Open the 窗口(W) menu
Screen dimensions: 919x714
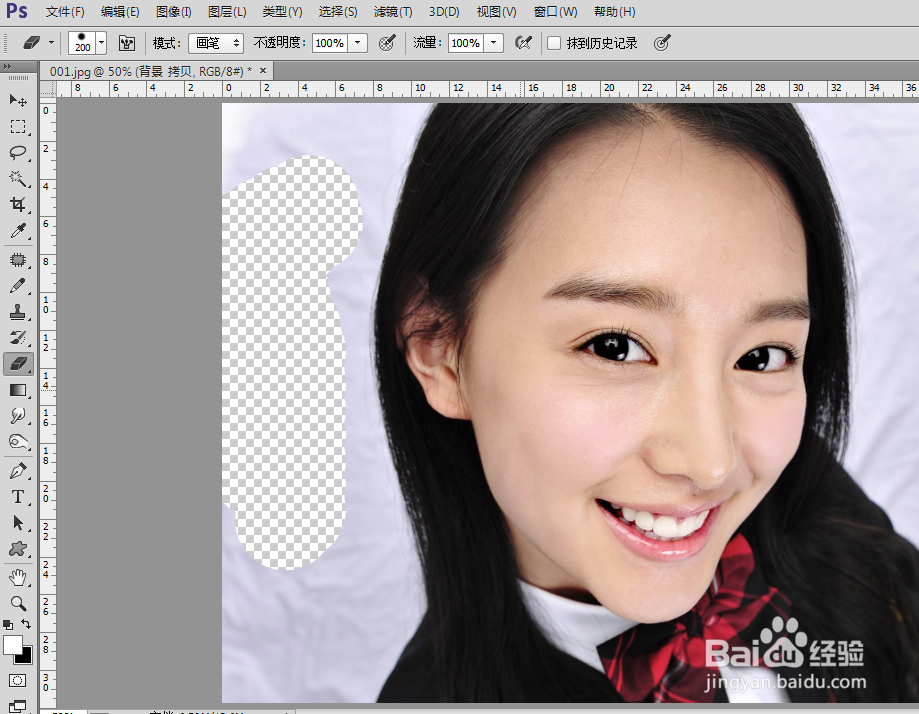pyautogui.click(x=556, y=12)
